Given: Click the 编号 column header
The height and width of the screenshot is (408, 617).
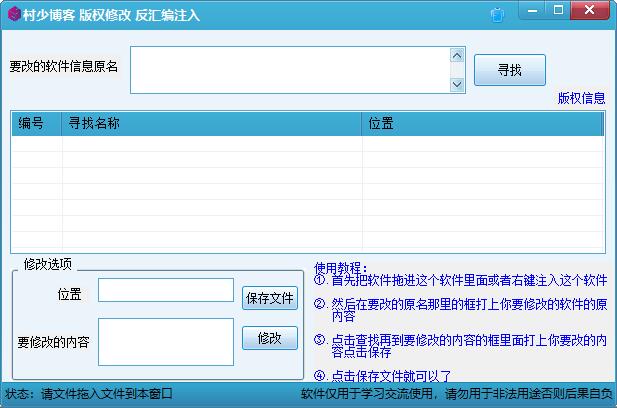Looking at the screenshot, I should 32,123.
